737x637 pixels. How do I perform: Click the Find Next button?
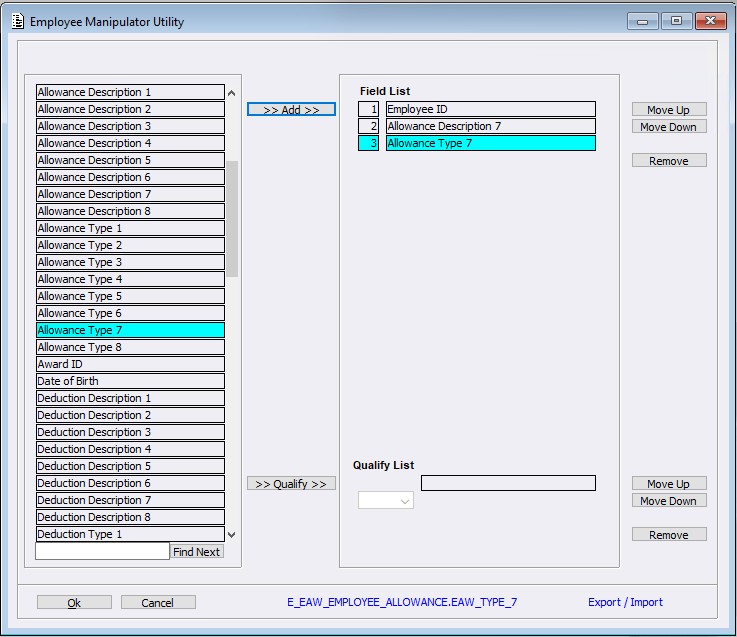click(196, 552)
